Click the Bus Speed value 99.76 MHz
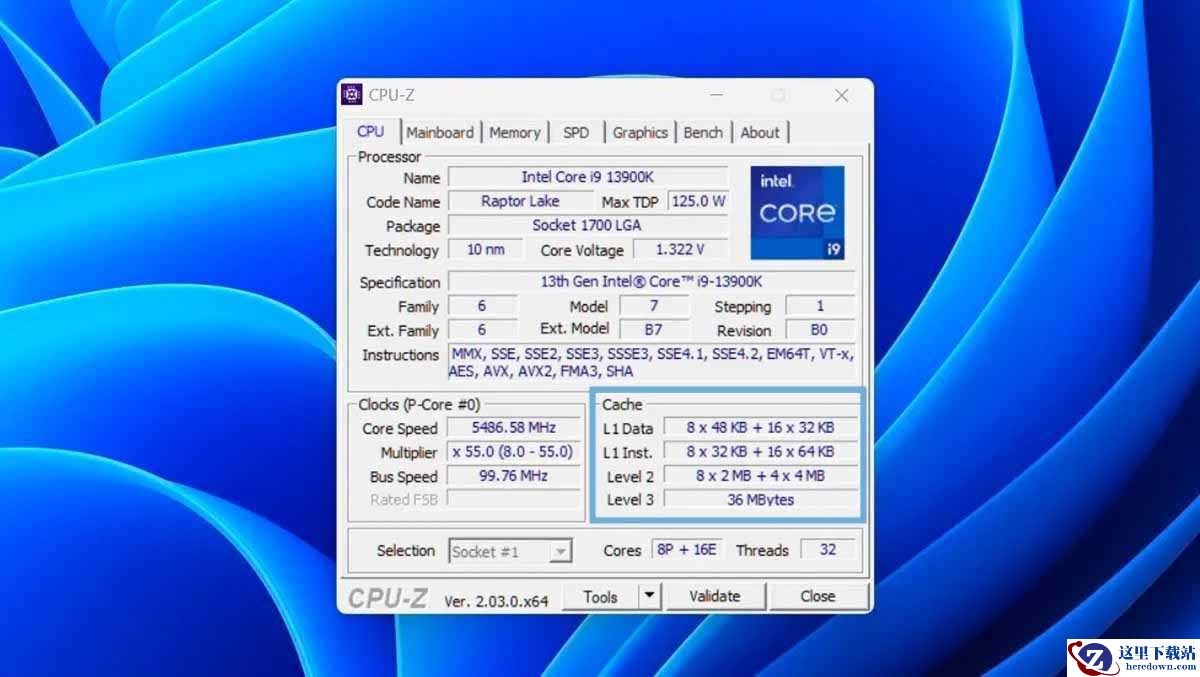 pos(514,476)
